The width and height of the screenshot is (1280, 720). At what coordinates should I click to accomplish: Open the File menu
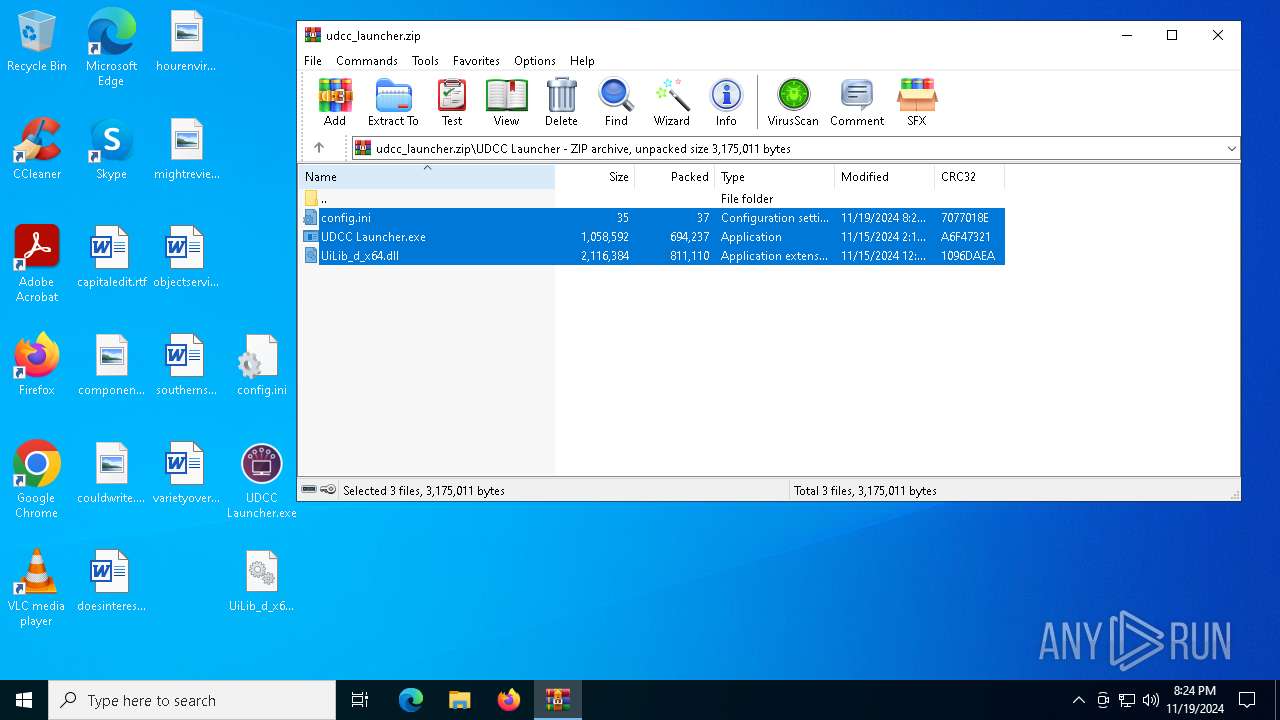[x=313, y=61]
